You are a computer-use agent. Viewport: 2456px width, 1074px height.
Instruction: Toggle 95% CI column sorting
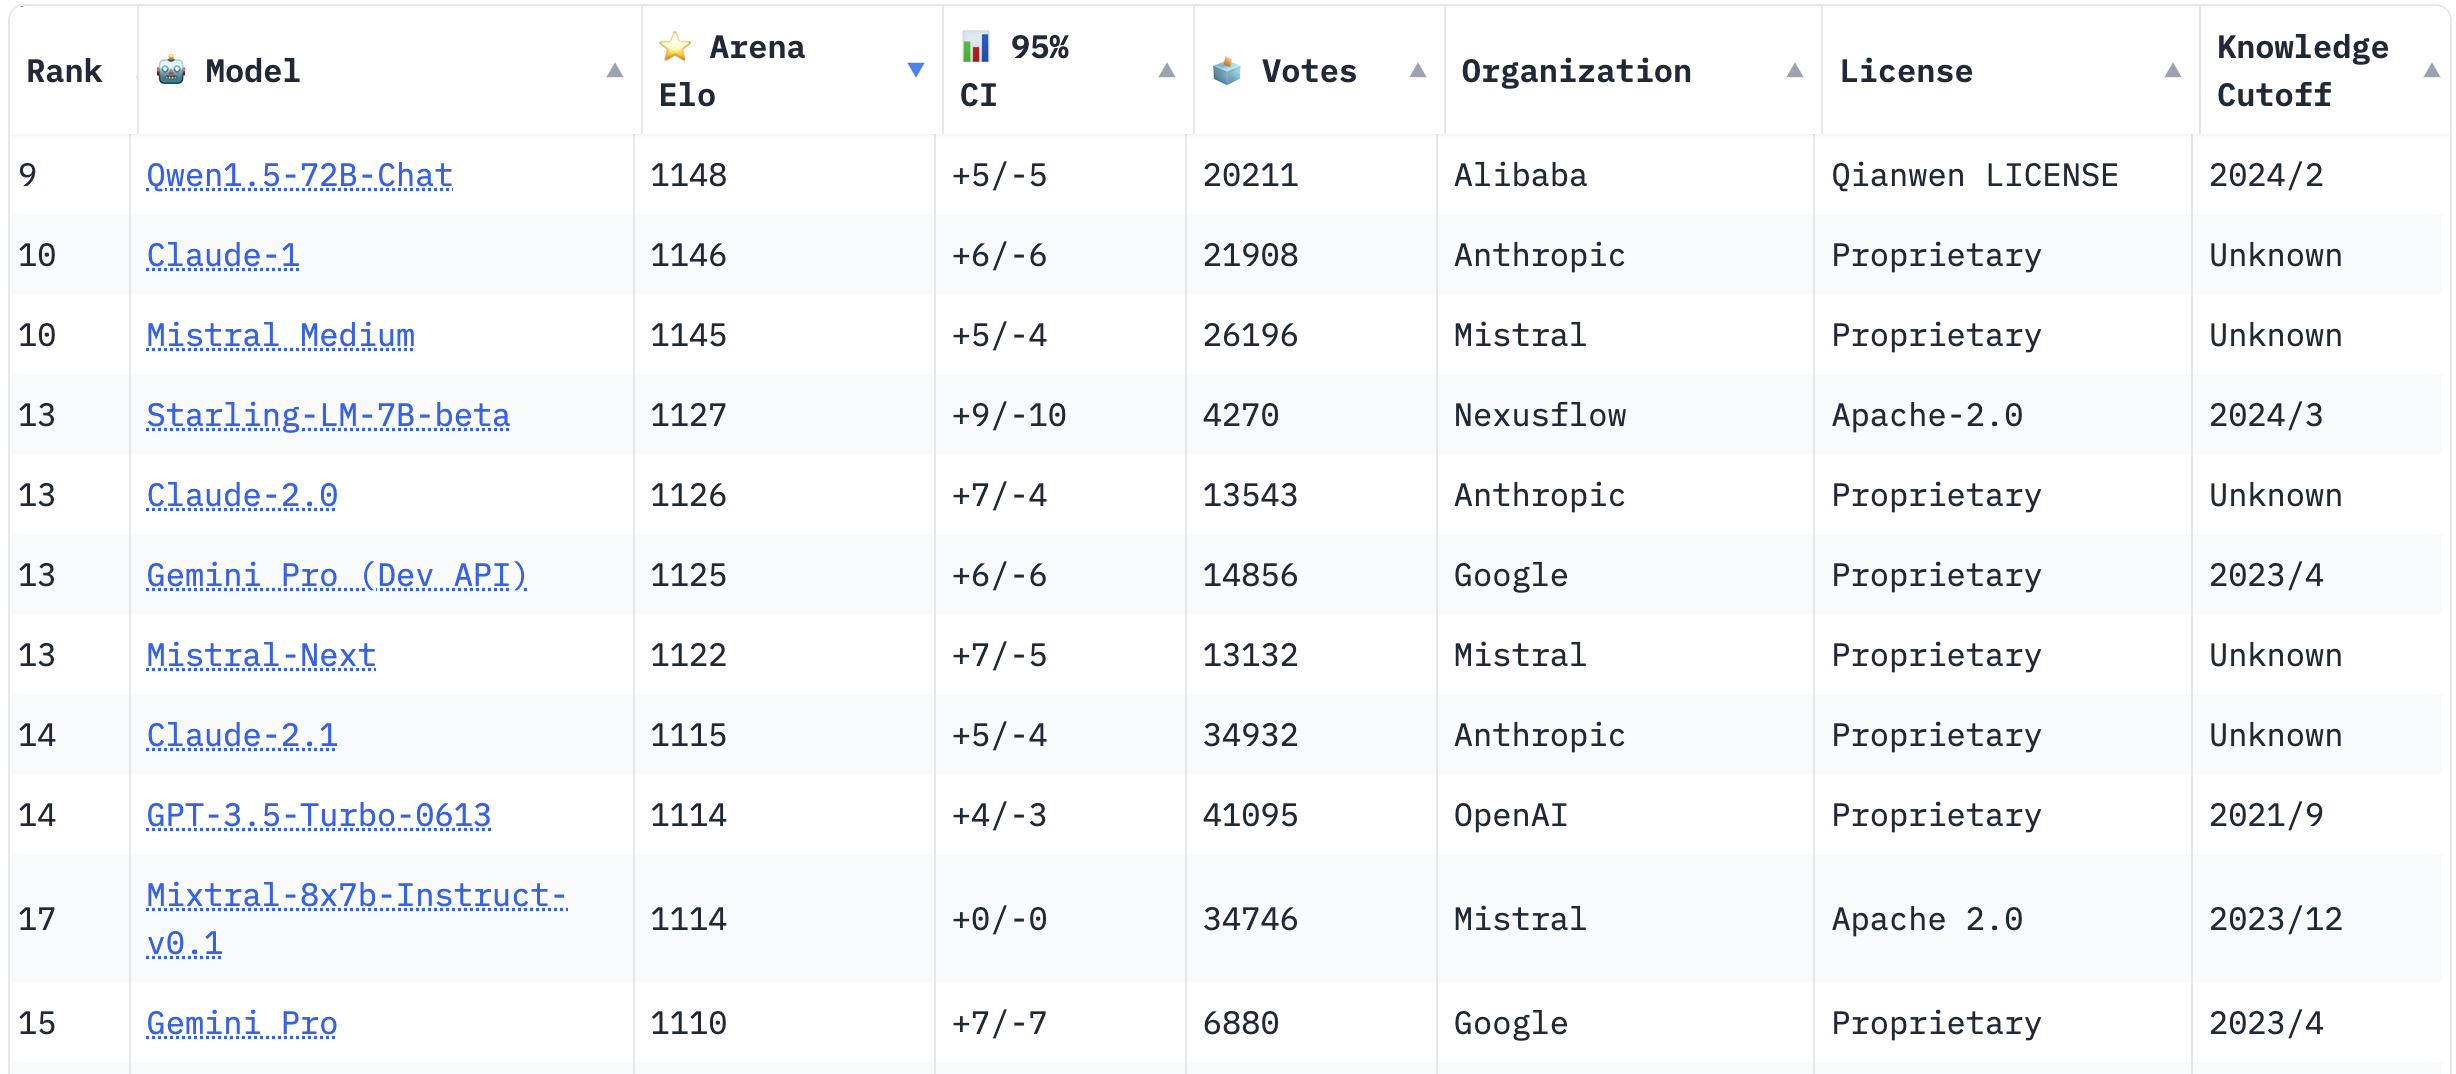(1167, 70)
